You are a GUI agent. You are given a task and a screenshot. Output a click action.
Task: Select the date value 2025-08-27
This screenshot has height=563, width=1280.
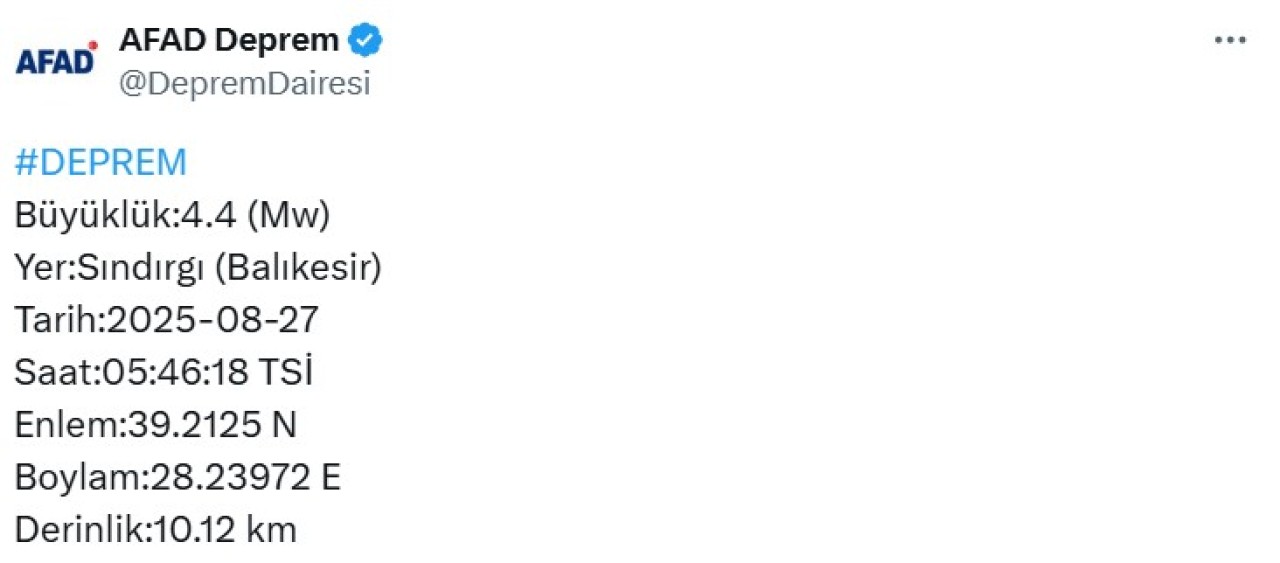click(x=211, y=320)
